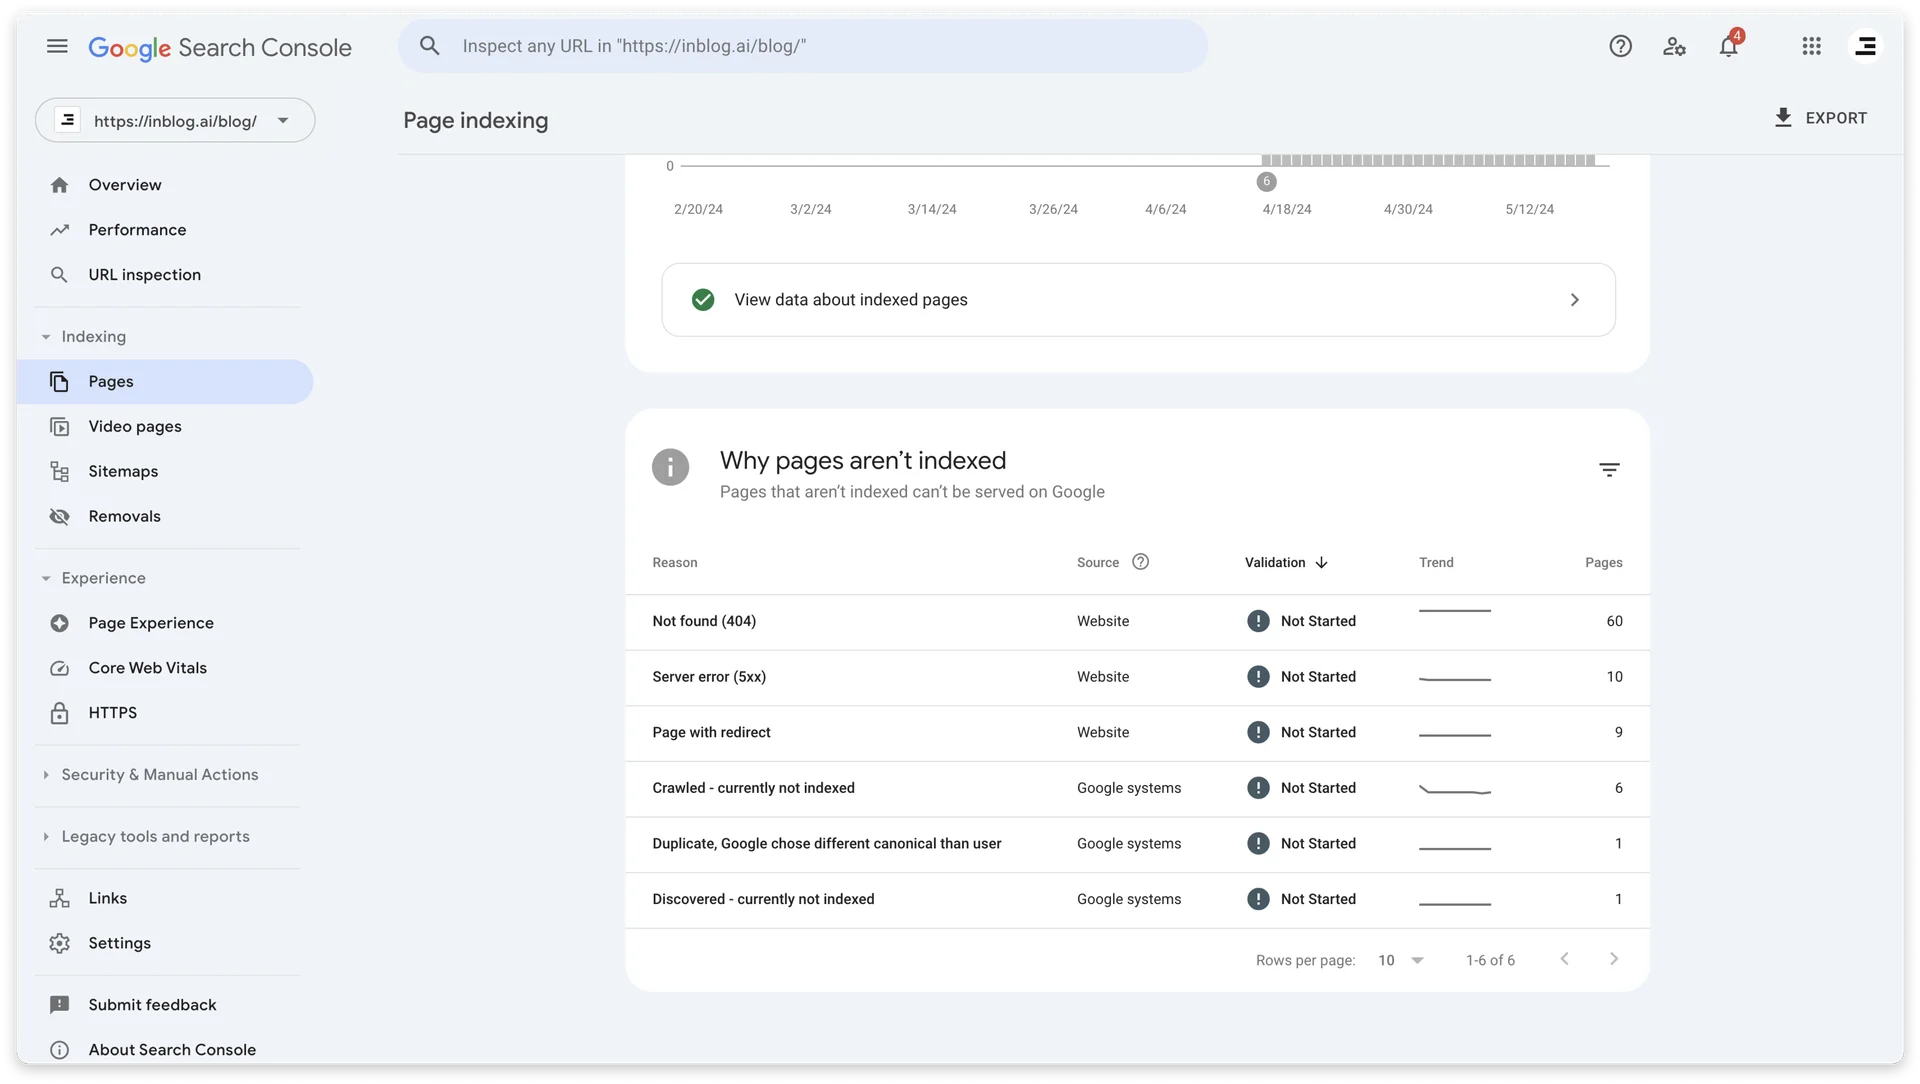Open the Google apps grid
The height and width of the screenshot is (1084, 1920).
(1811, 46)
